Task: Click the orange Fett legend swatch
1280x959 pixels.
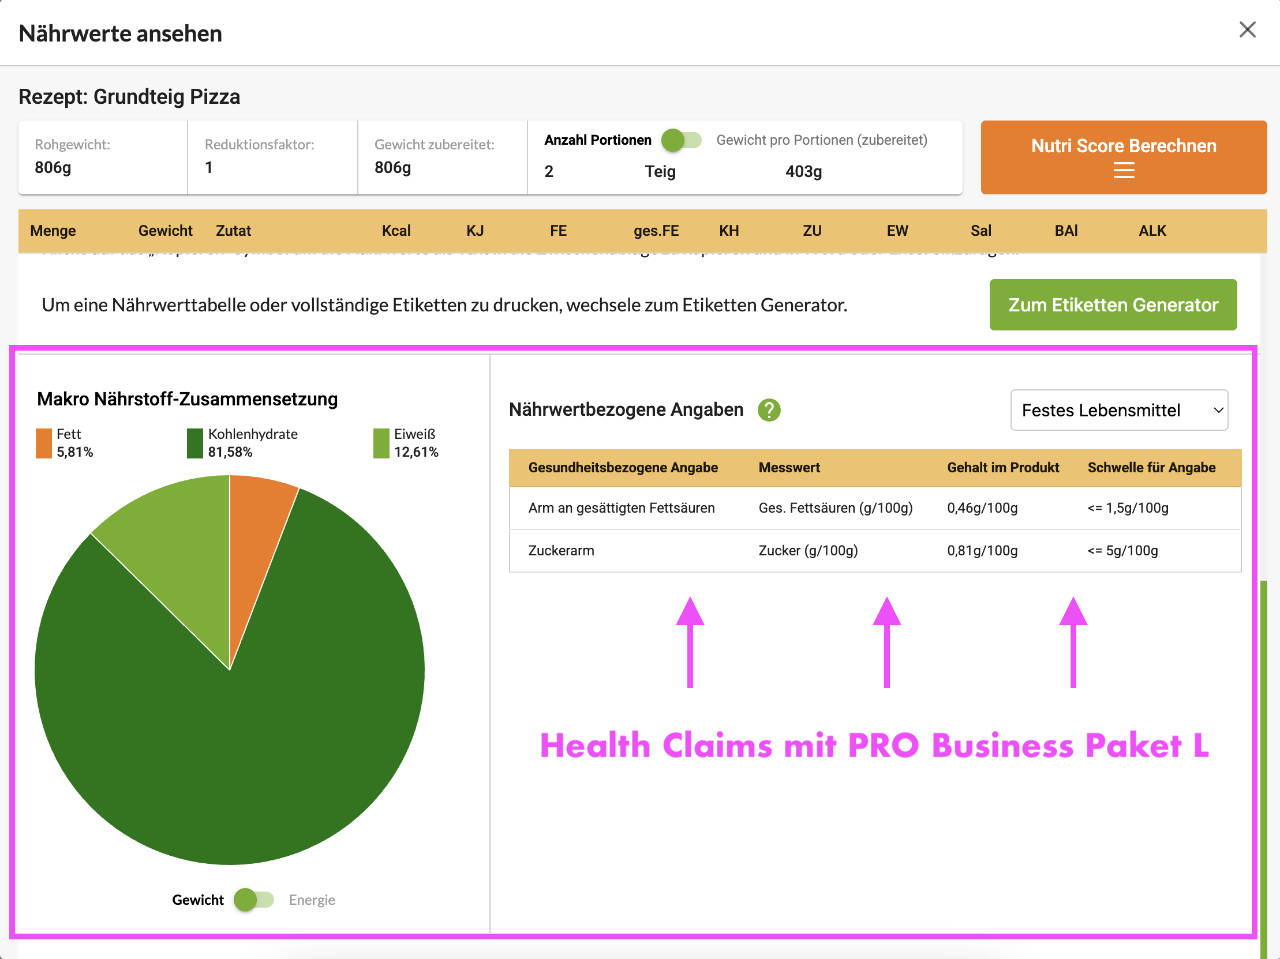Action: [x=42, y=441]
